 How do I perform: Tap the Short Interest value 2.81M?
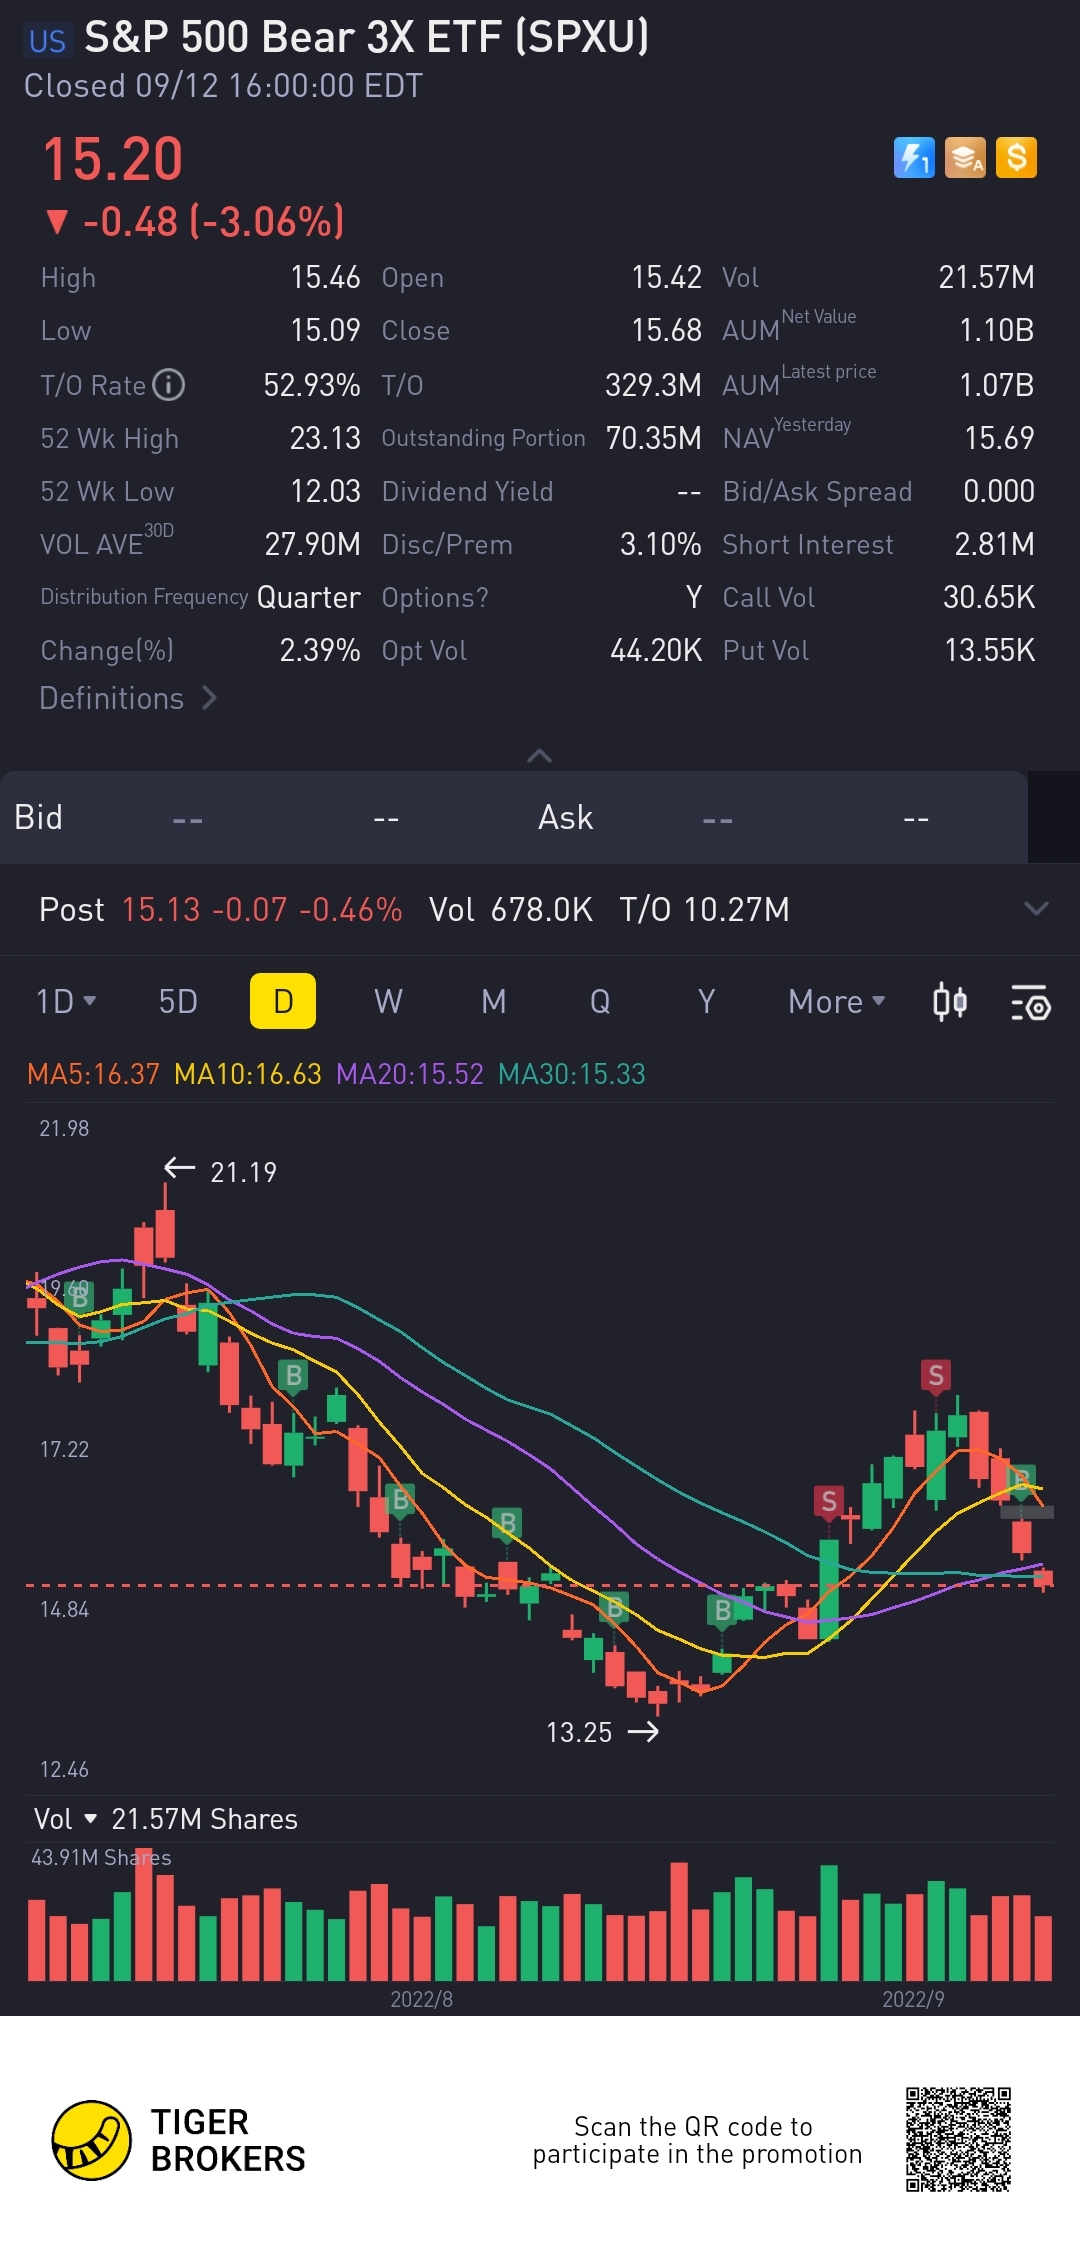[995, 544]
